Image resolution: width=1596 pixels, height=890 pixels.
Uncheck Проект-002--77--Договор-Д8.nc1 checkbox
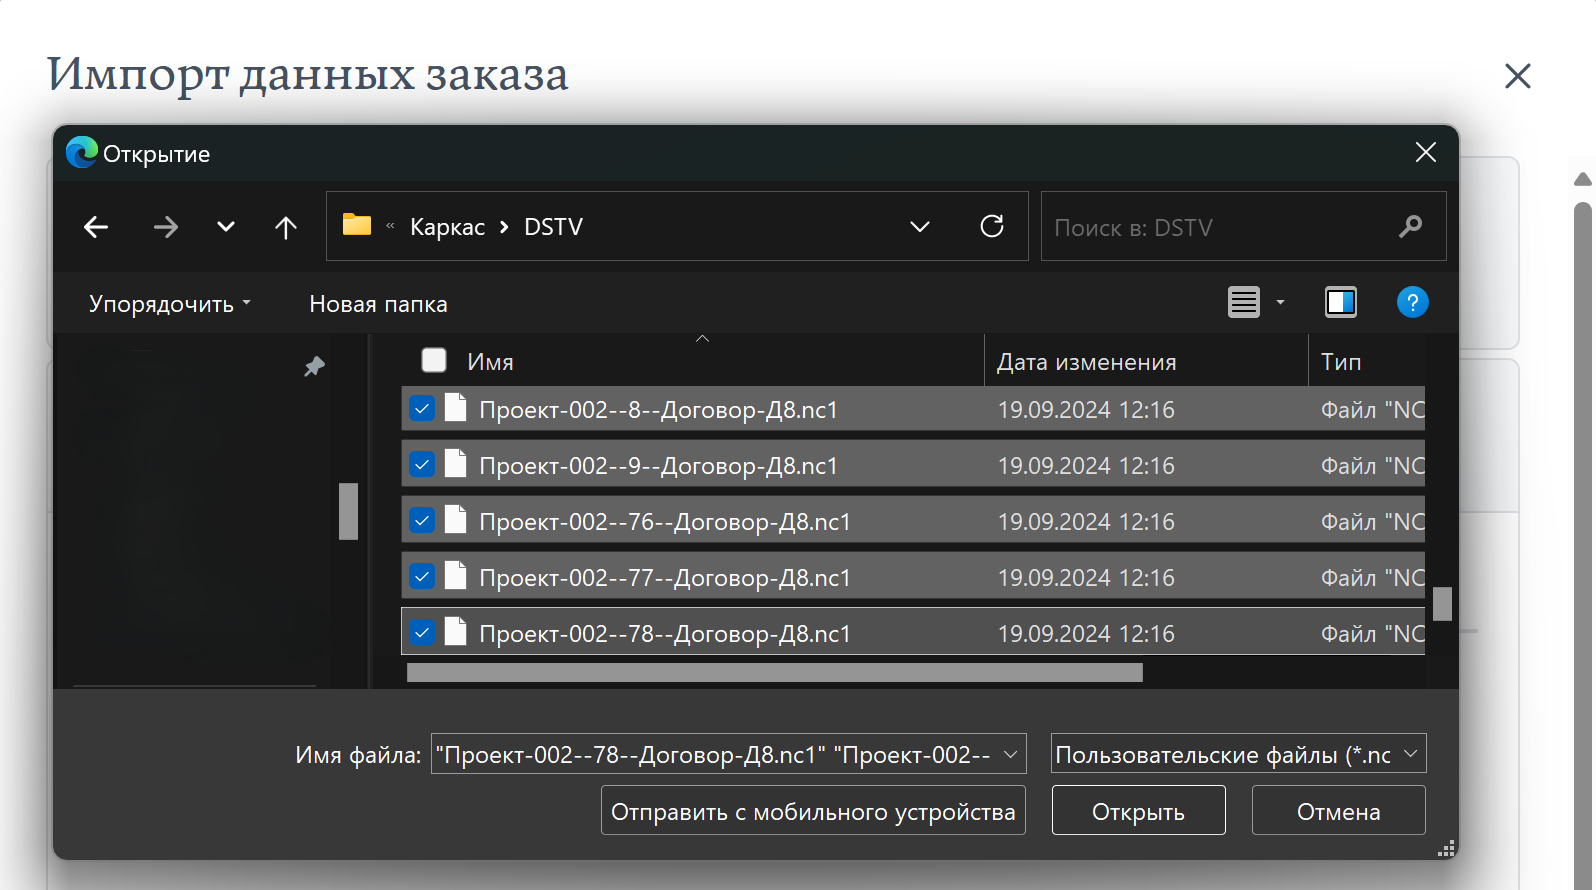[x=422, y=576]
